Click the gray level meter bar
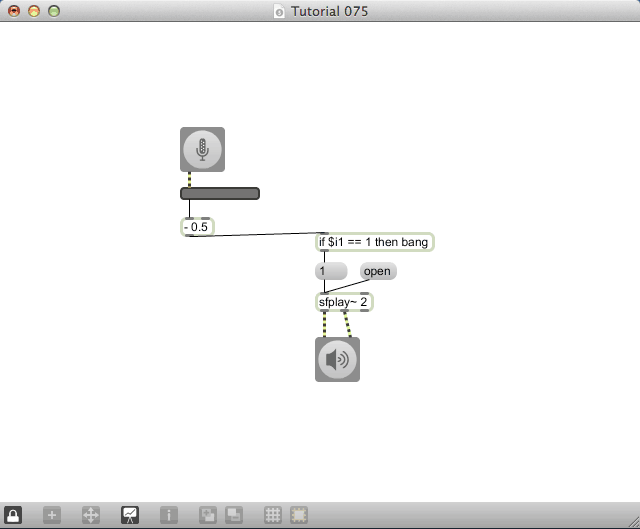Image resolution: width=640 pixels, height=529 pixels. (220, 194)
